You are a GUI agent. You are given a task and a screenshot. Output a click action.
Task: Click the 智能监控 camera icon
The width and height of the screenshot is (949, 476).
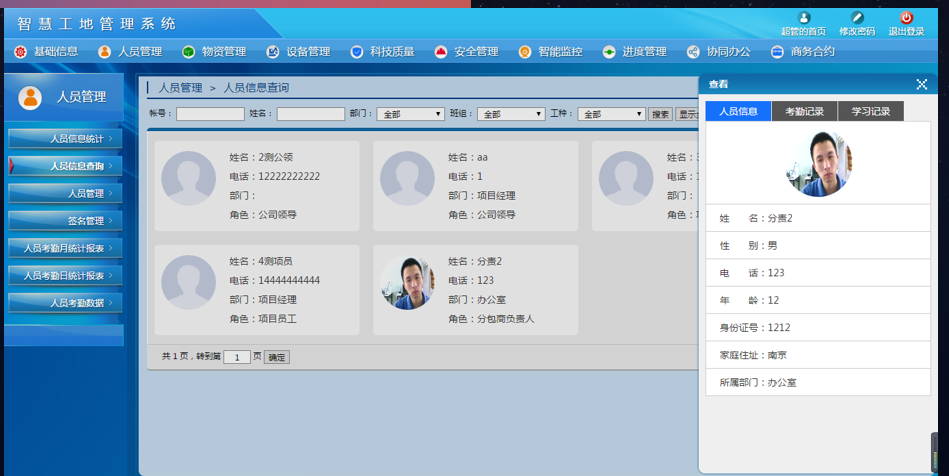[x=525, y=52]
